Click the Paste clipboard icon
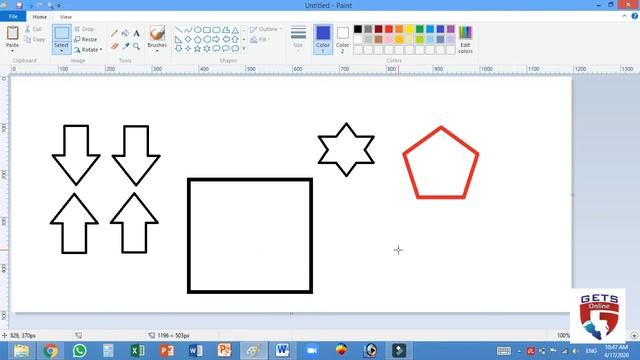 click(12, 33)
